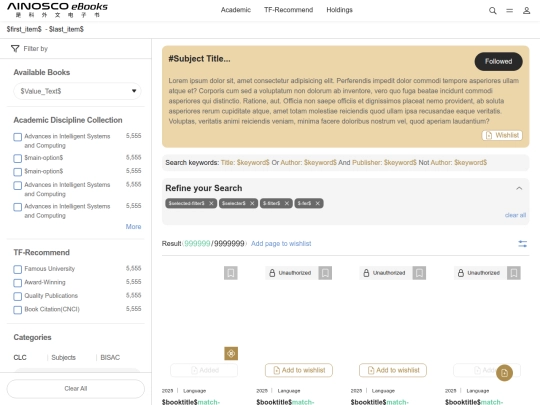Check the middle Advances in Intelligent Systems checkbox
The height and width of the screenshot is (405, 540).
pos(18,186)
